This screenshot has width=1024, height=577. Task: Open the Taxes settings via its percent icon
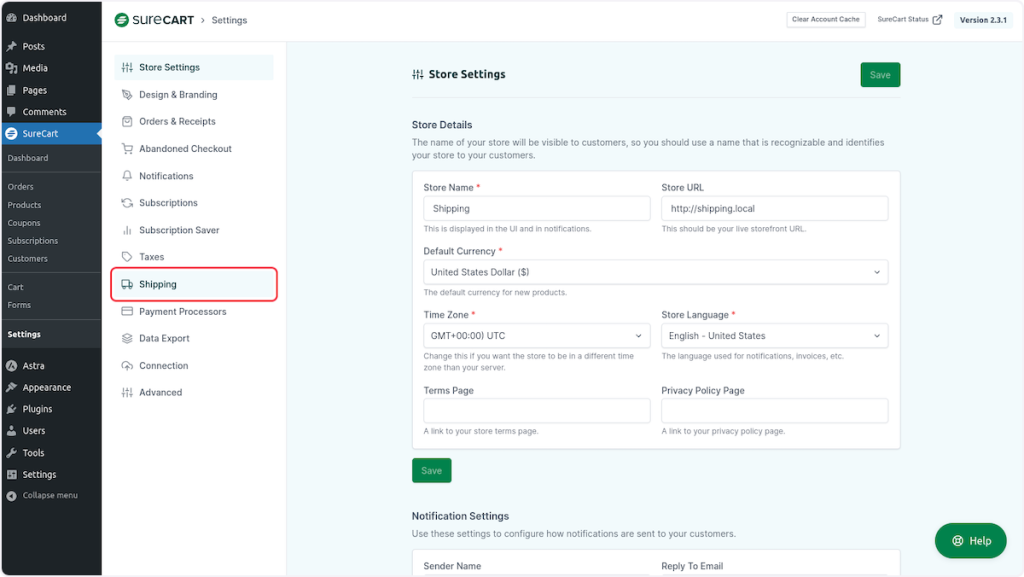pyautogui.click(x=127, y=257)
